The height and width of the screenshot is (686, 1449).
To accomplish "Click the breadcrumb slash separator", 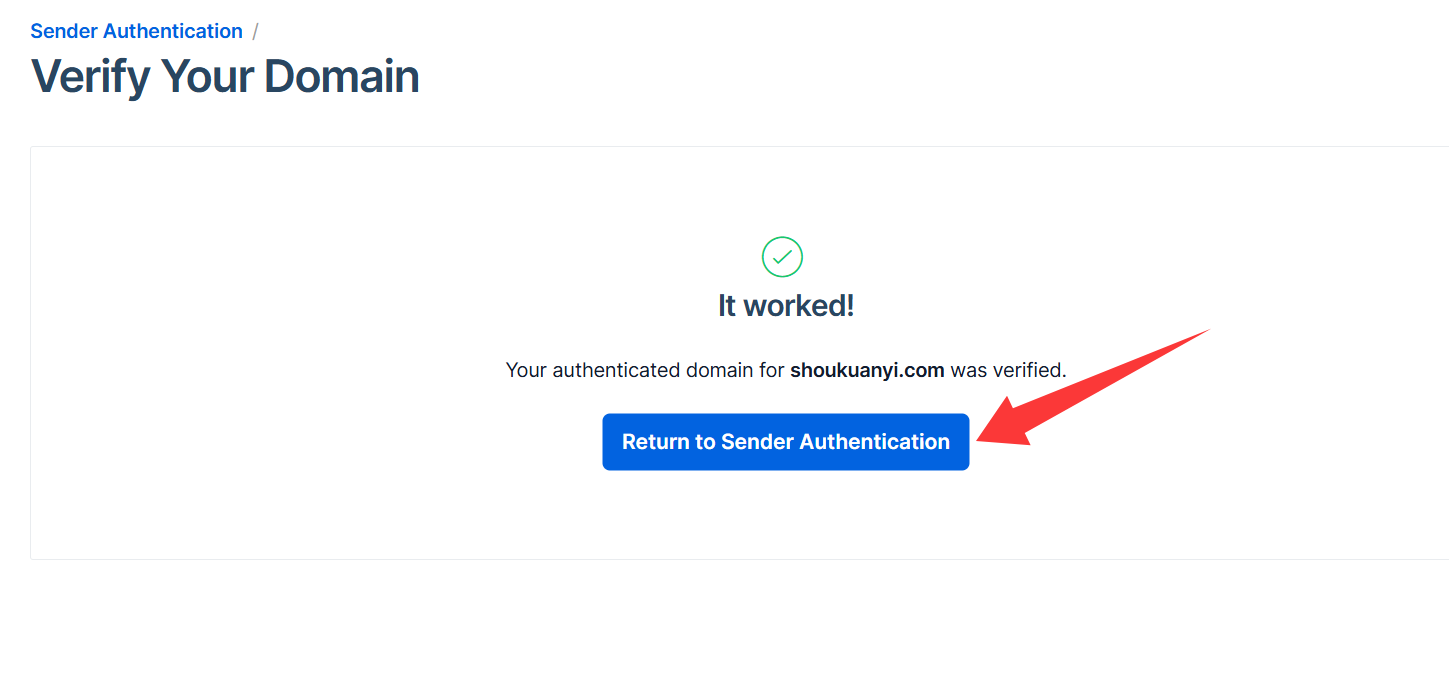I will 255,31.
